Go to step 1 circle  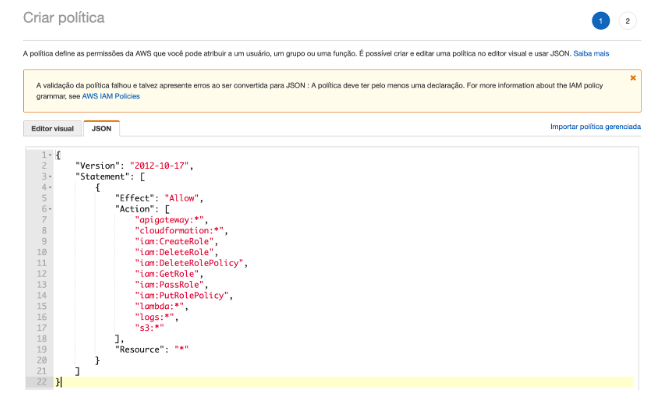[x=601, y=21]
